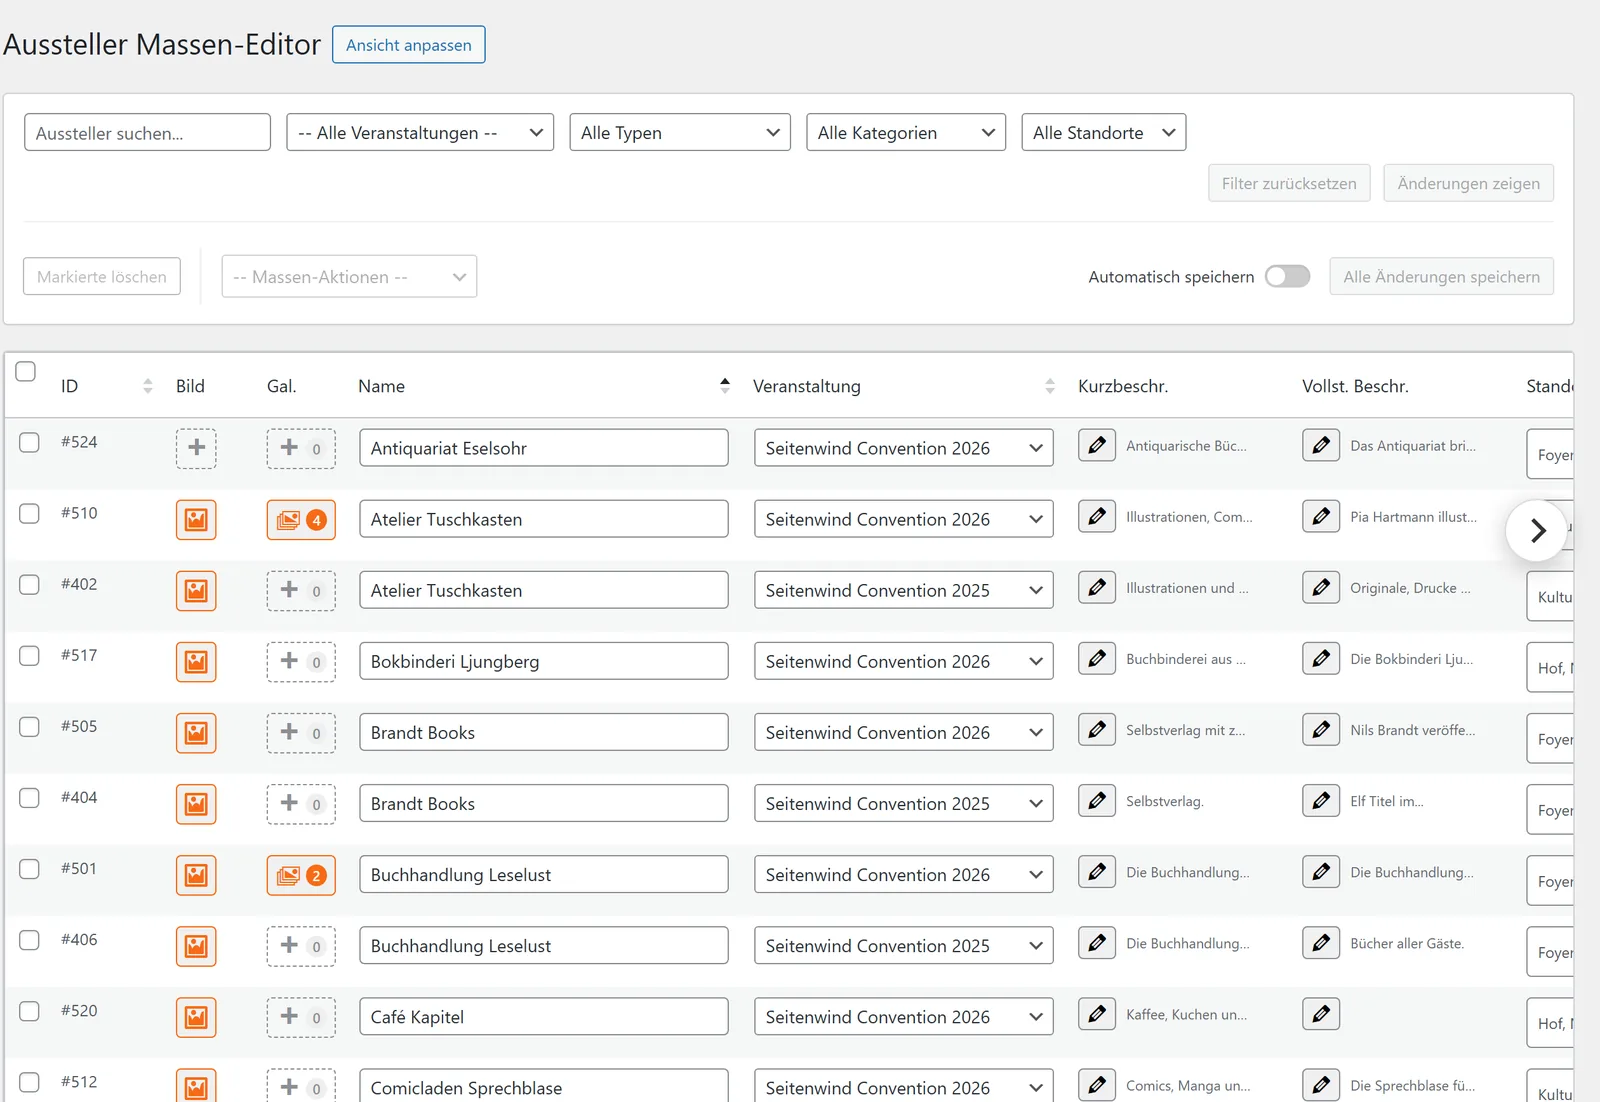This screenshot has width=1600, height=1102.
Task: Click the Comicladen Sprechblase name field
Action: (544, 1086)
